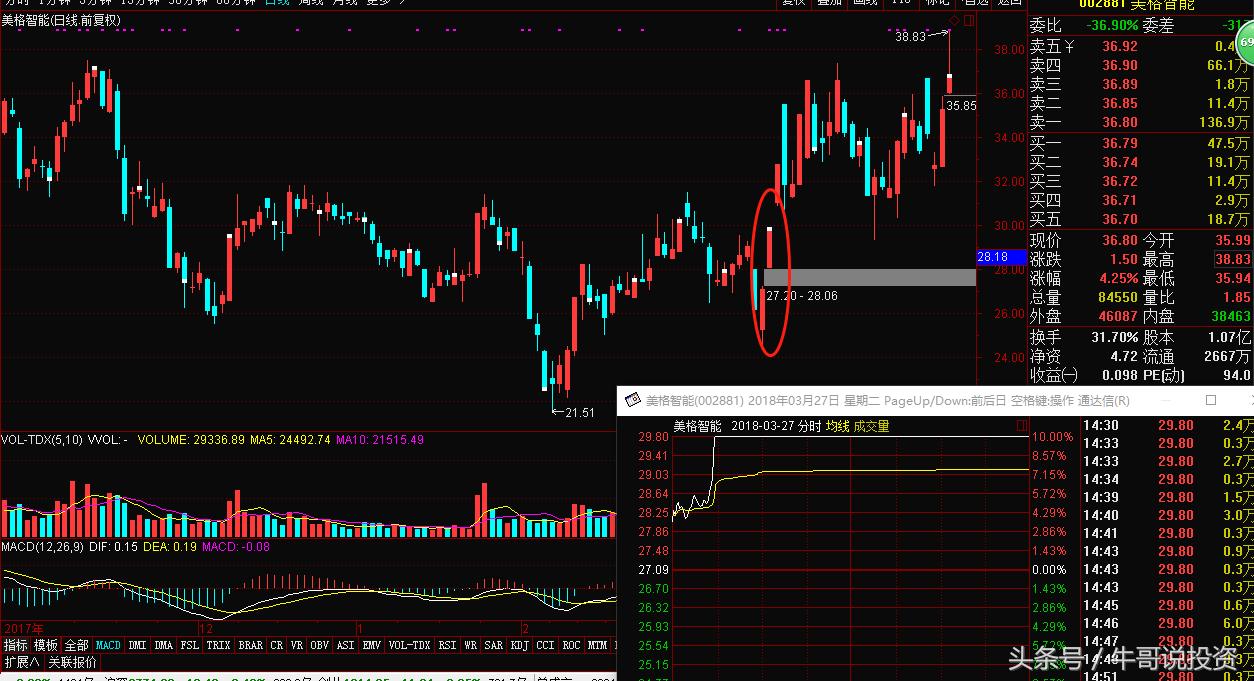
Task: Click the 35.85 price label on chart
Action: [962, 104]
